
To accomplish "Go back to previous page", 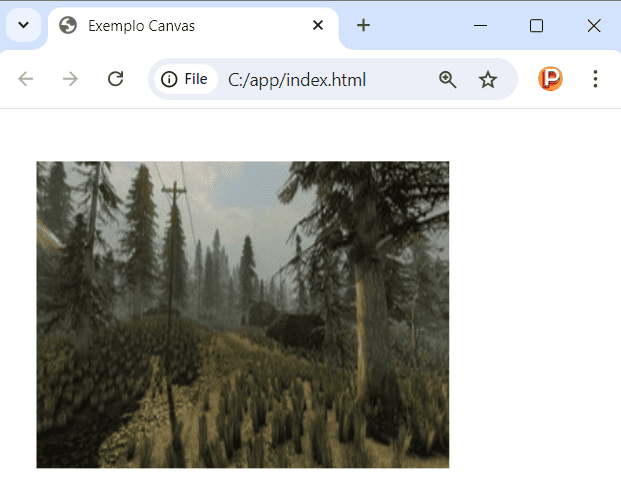I will tap(26, 79).
